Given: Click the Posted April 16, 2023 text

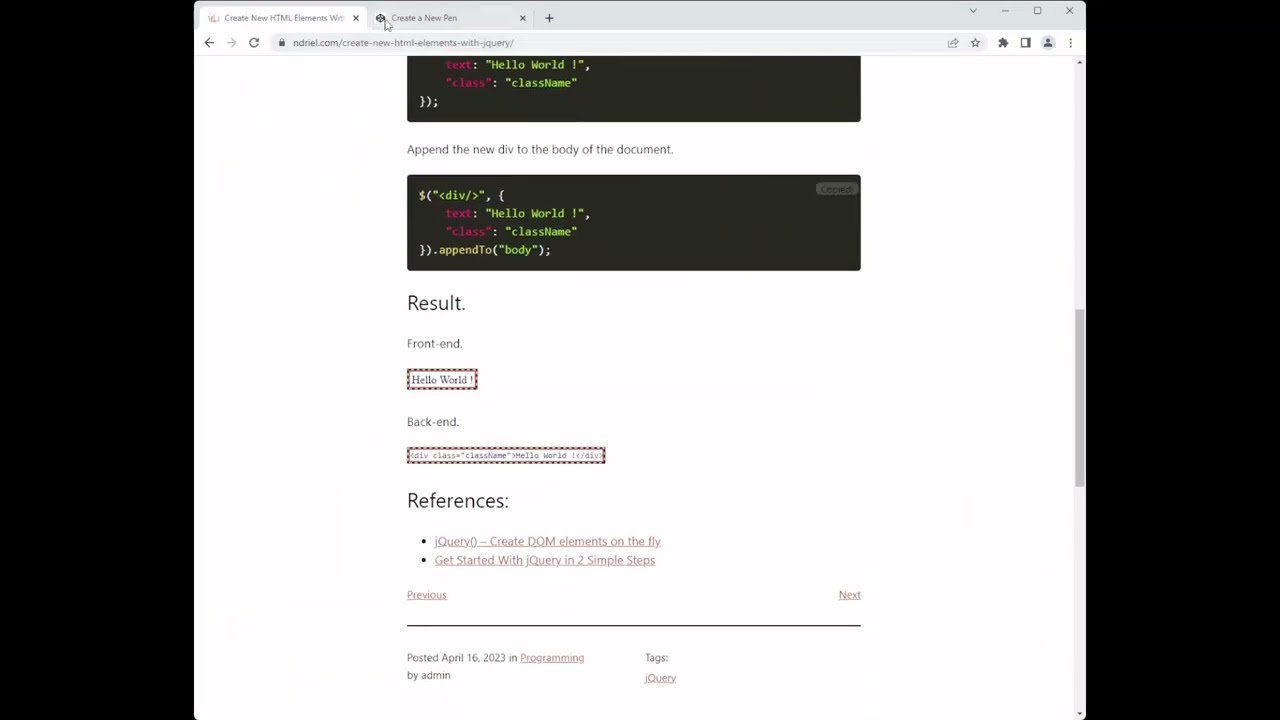Looking at the screenshot, I should [x=456, y=658].
